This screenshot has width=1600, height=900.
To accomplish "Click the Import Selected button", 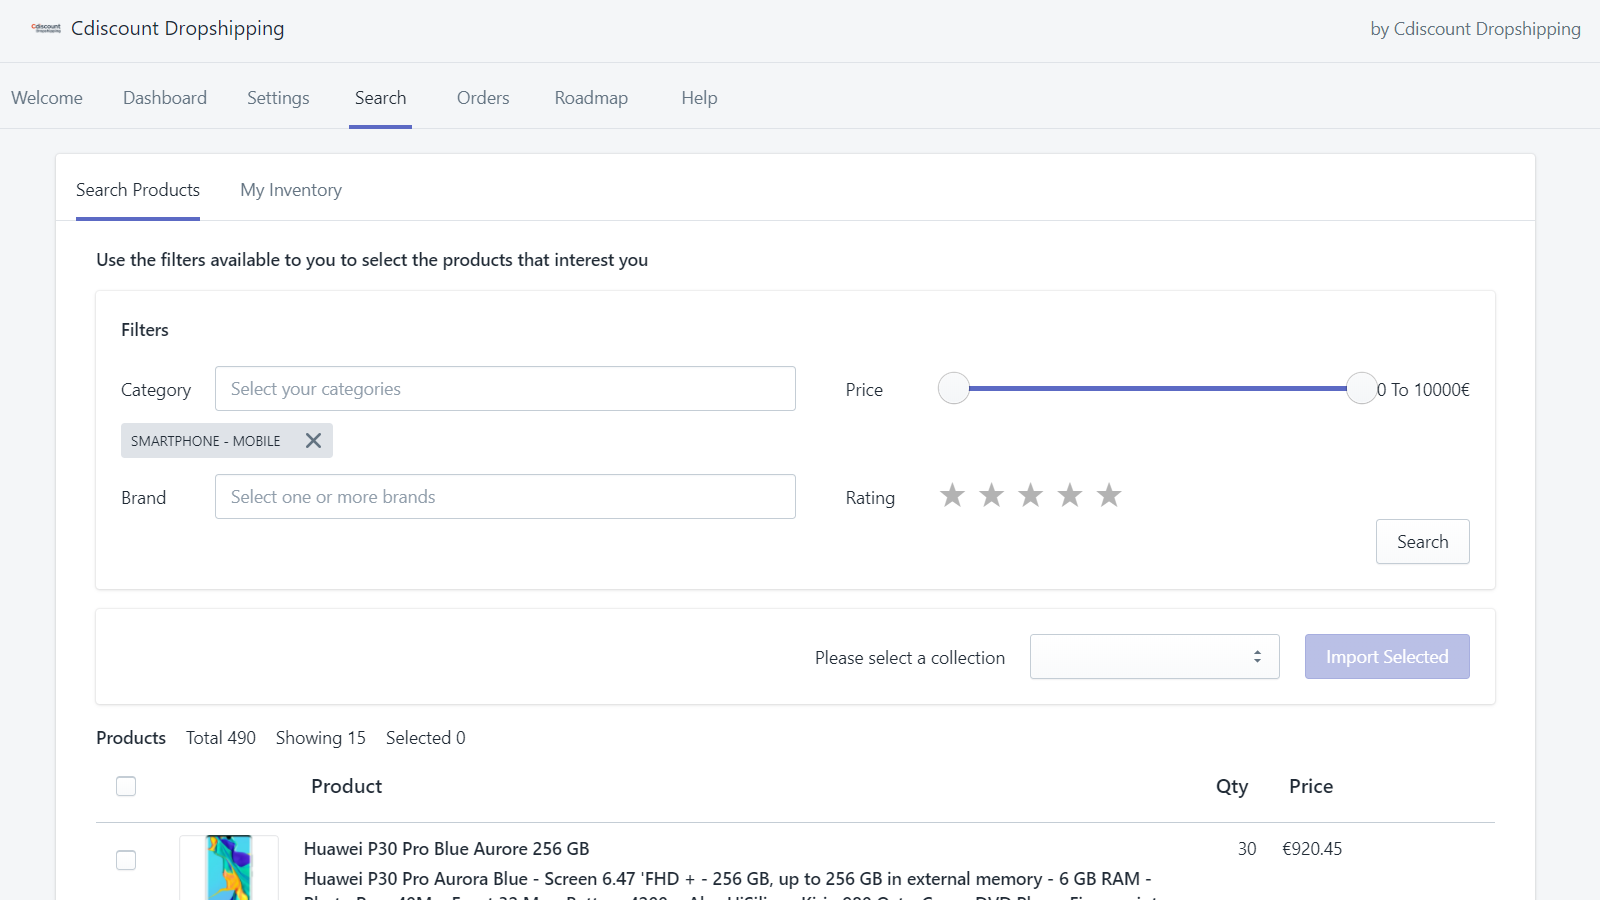I will (1387, 657).
